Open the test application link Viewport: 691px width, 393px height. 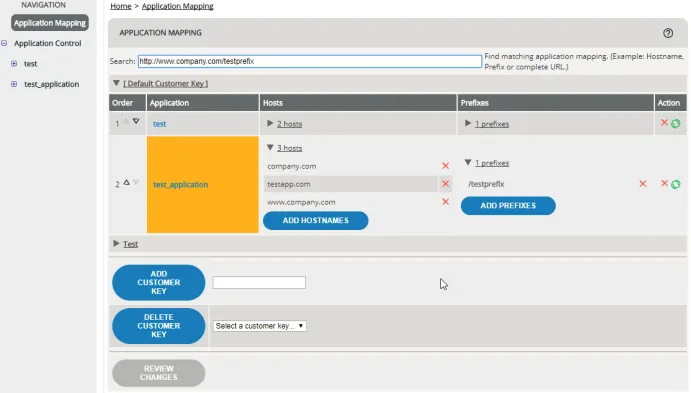click(x=160, y=124)
